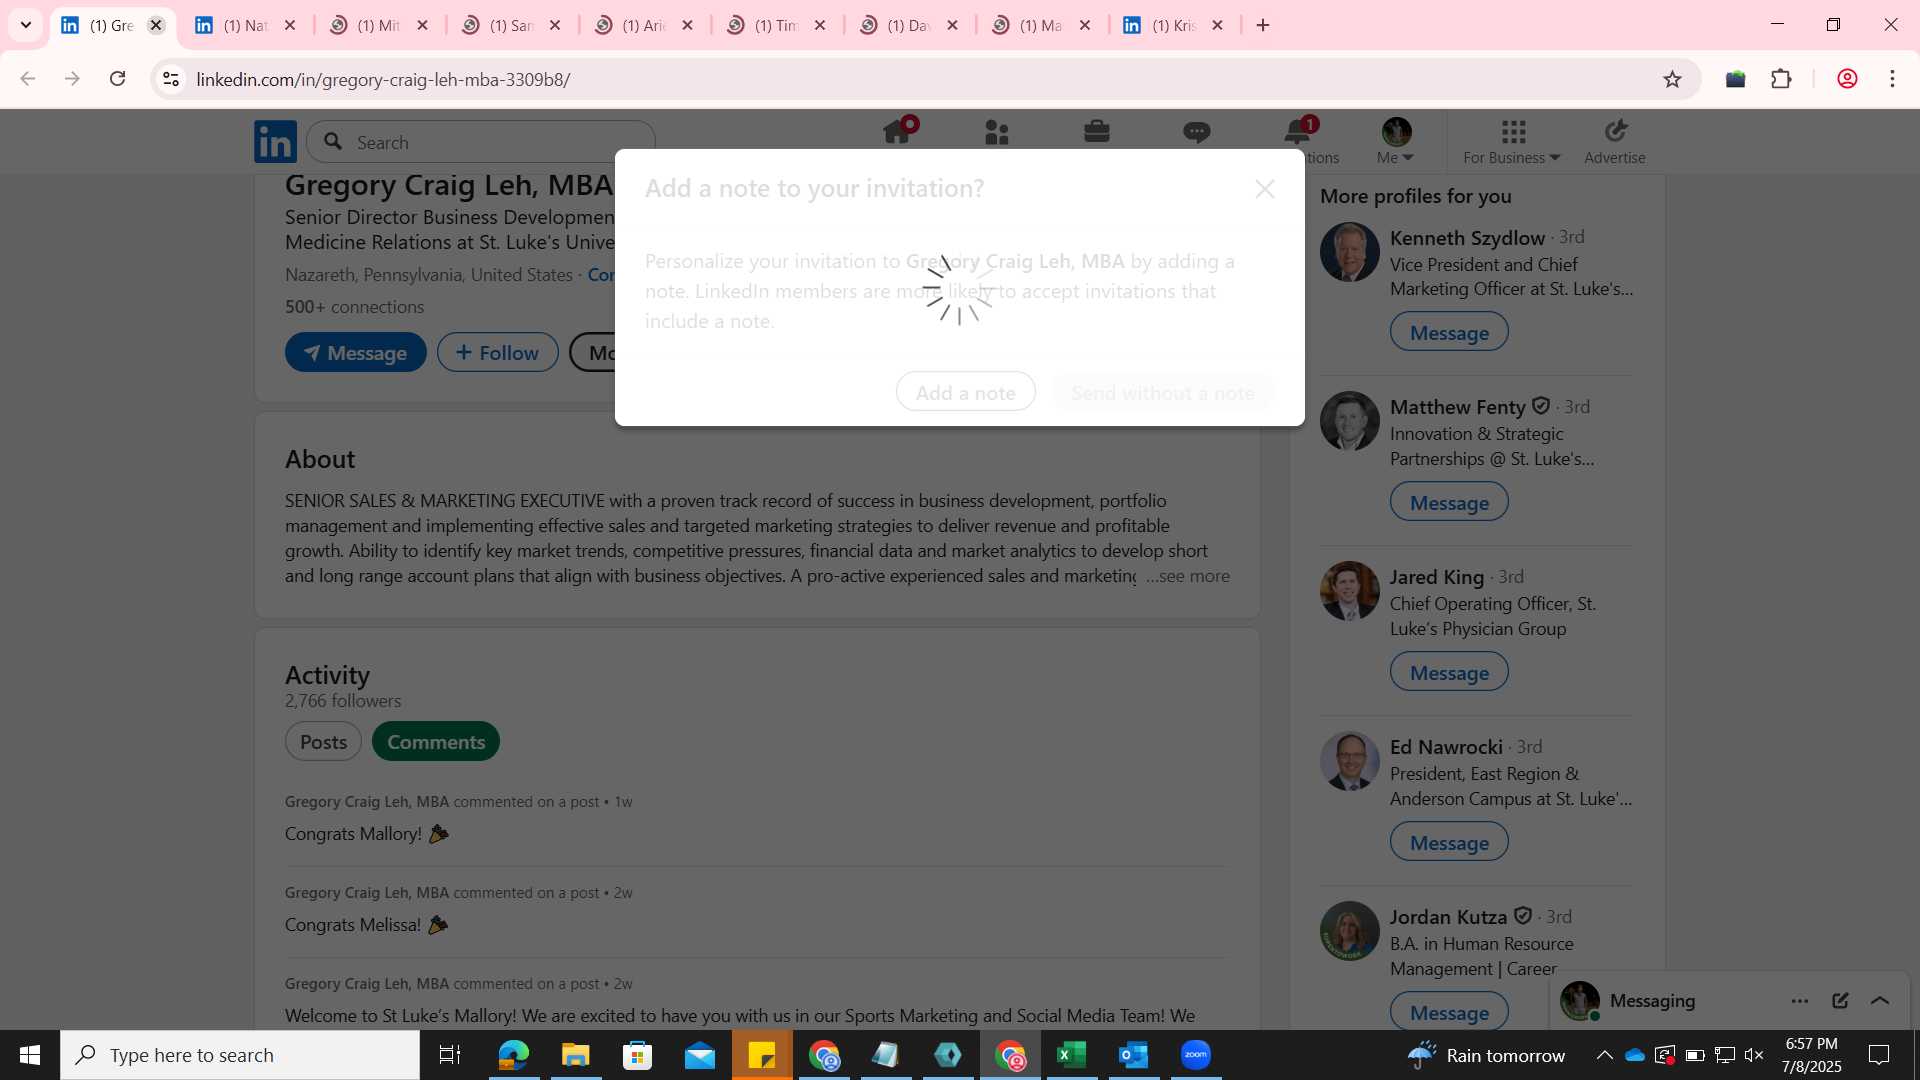Switch to the (1) Nat LinkedIn tab
1920x1080 pixels.
[x=245, y=25]
